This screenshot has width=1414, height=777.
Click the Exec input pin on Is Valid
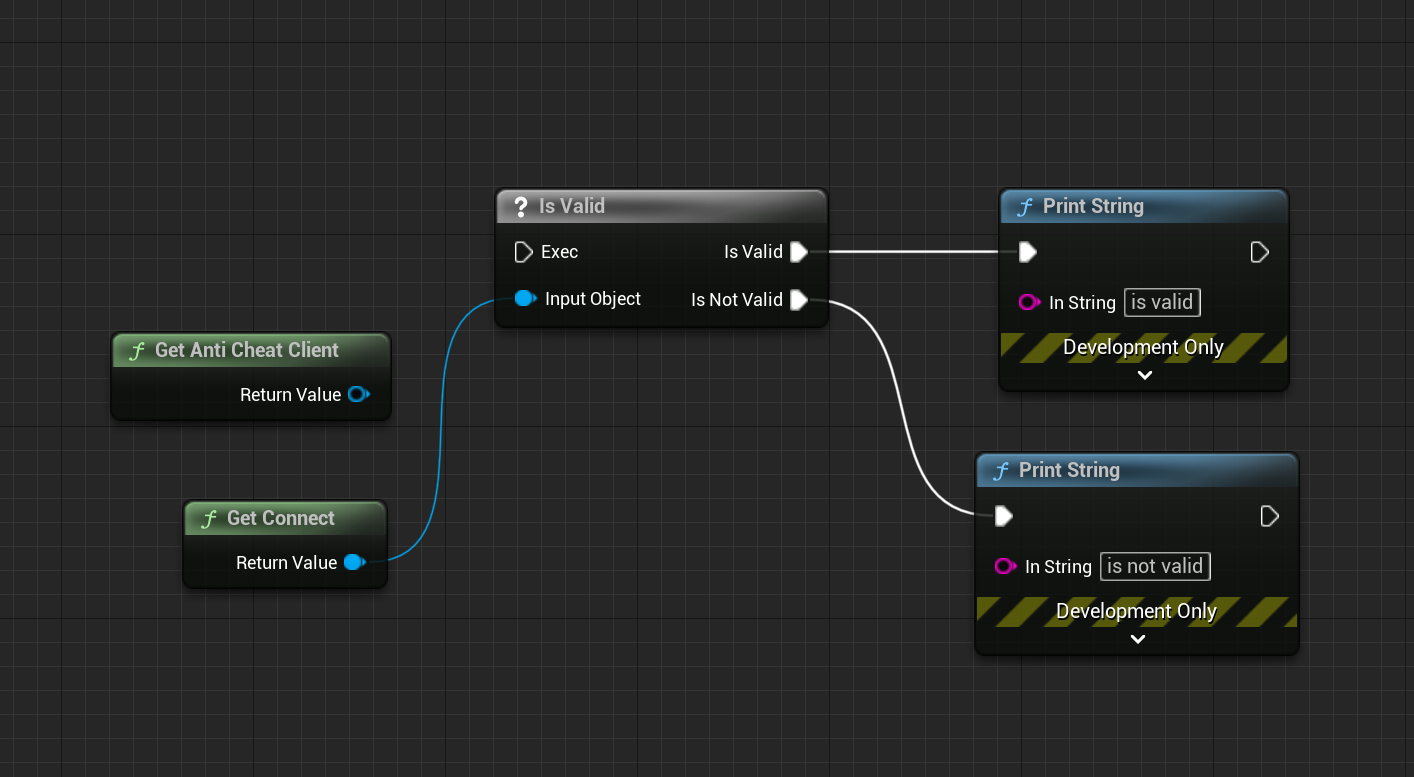(523, 252)
